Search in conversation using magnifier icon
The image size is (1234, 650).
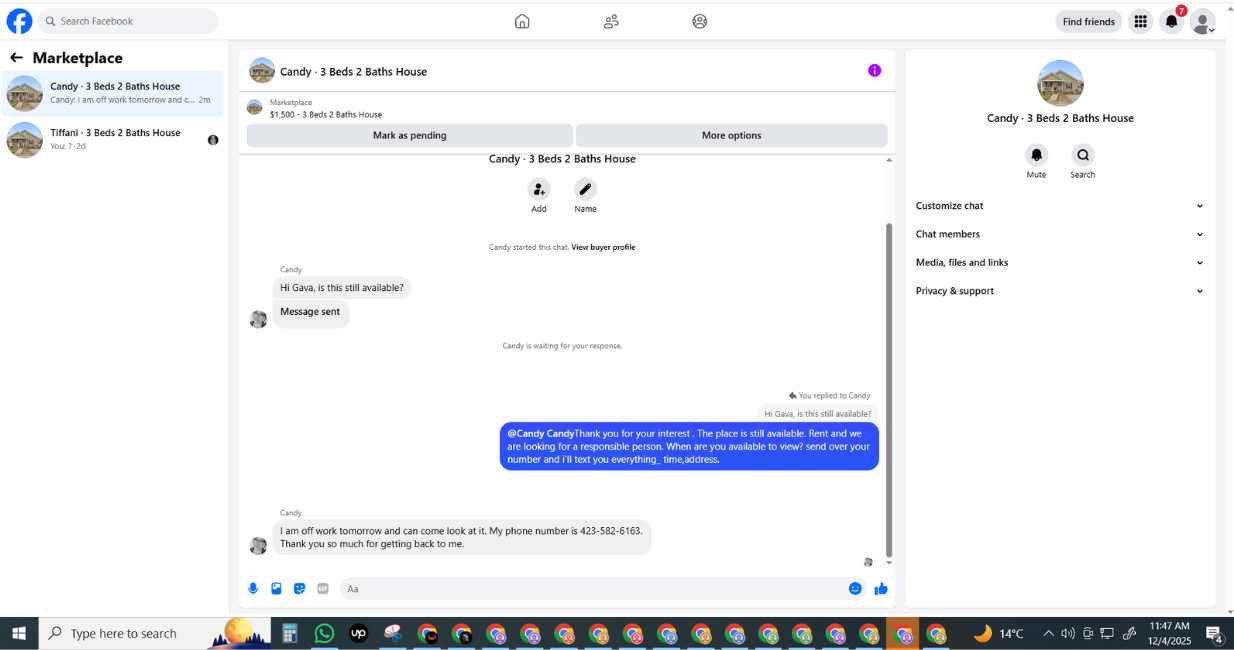tap(1083, 155)
